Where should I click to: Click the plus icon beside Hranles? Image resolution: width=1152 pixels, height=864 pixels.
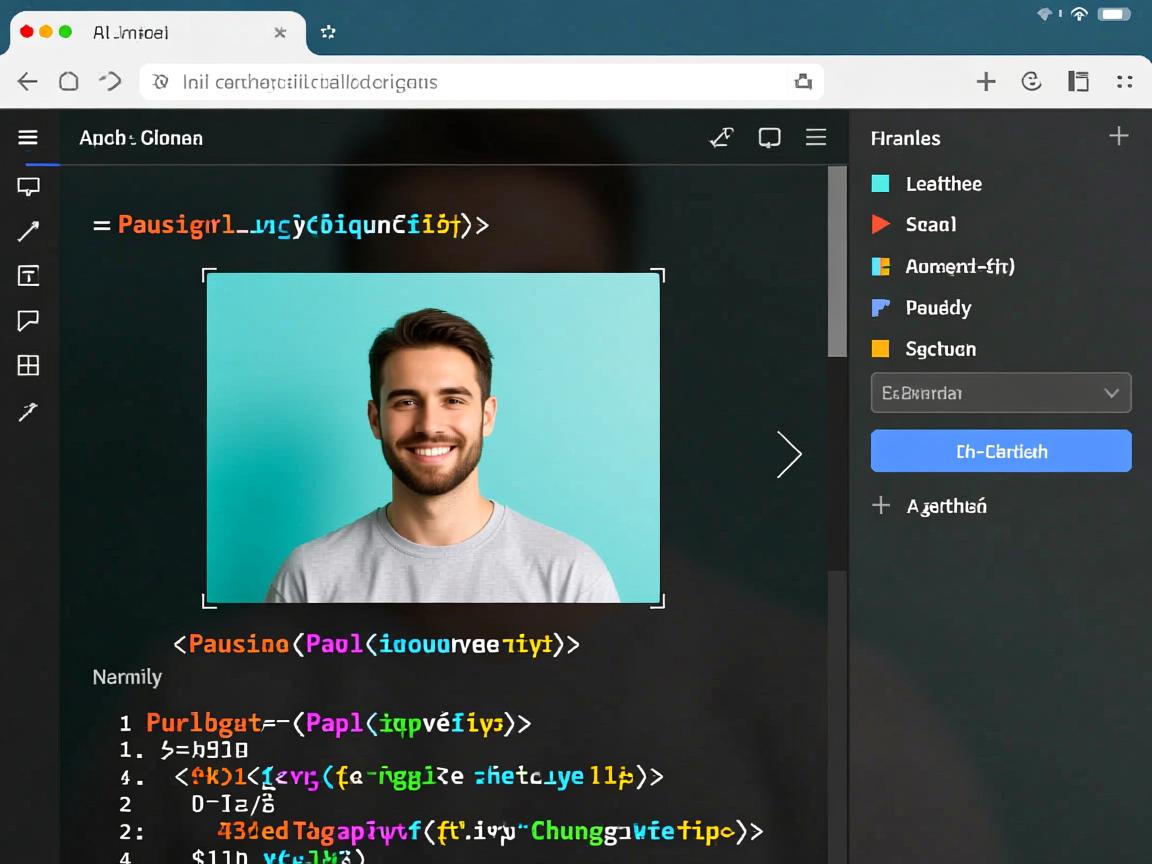[x=1119, y=137]
